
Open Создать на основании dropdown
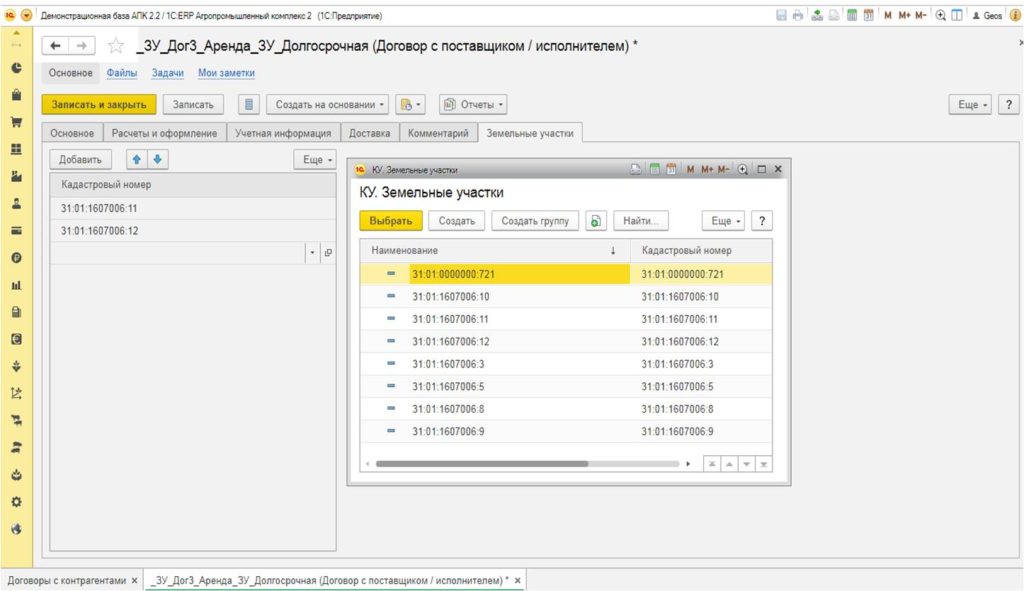[x=327, y=104]
